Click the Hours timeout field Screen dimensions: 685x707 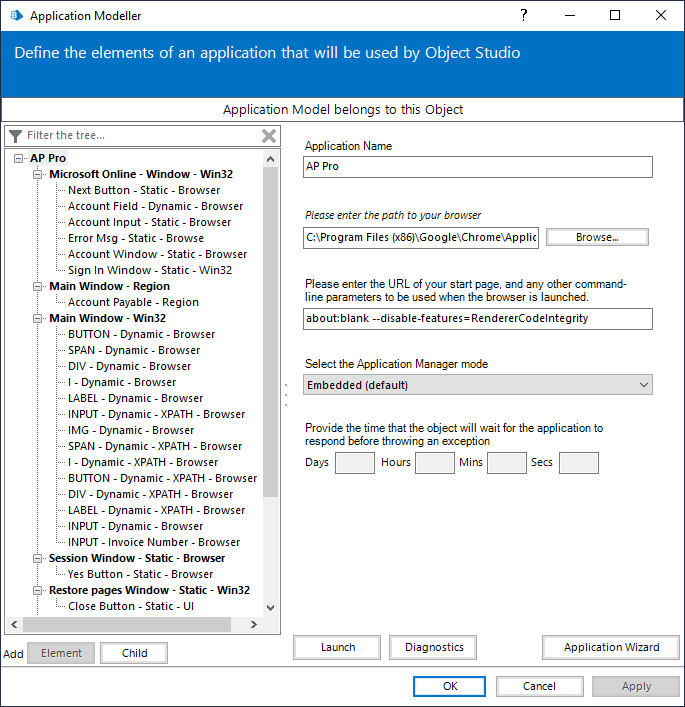435,463
